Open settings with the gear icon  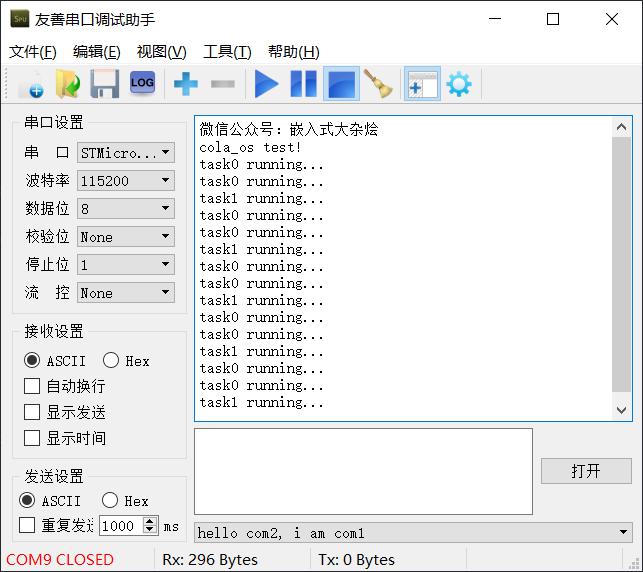pyautogui.click(x=458, y=84)
